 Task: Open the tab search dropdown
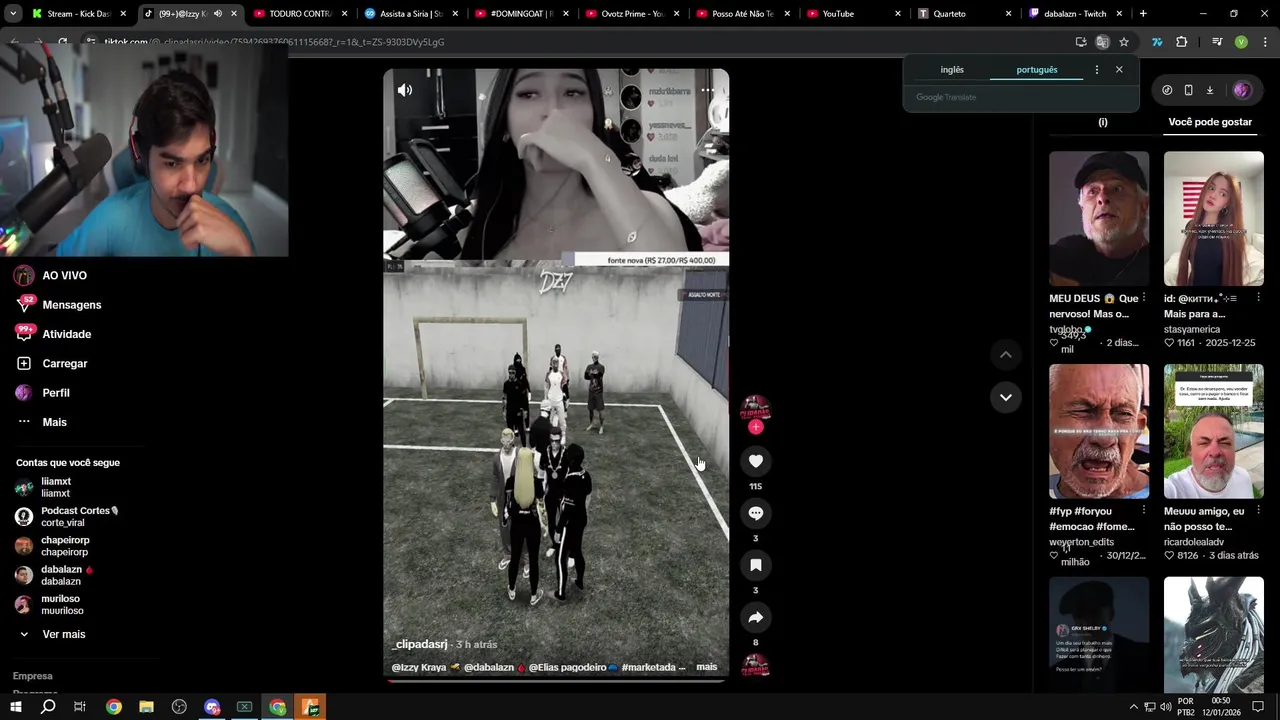[x=12, y=14]
